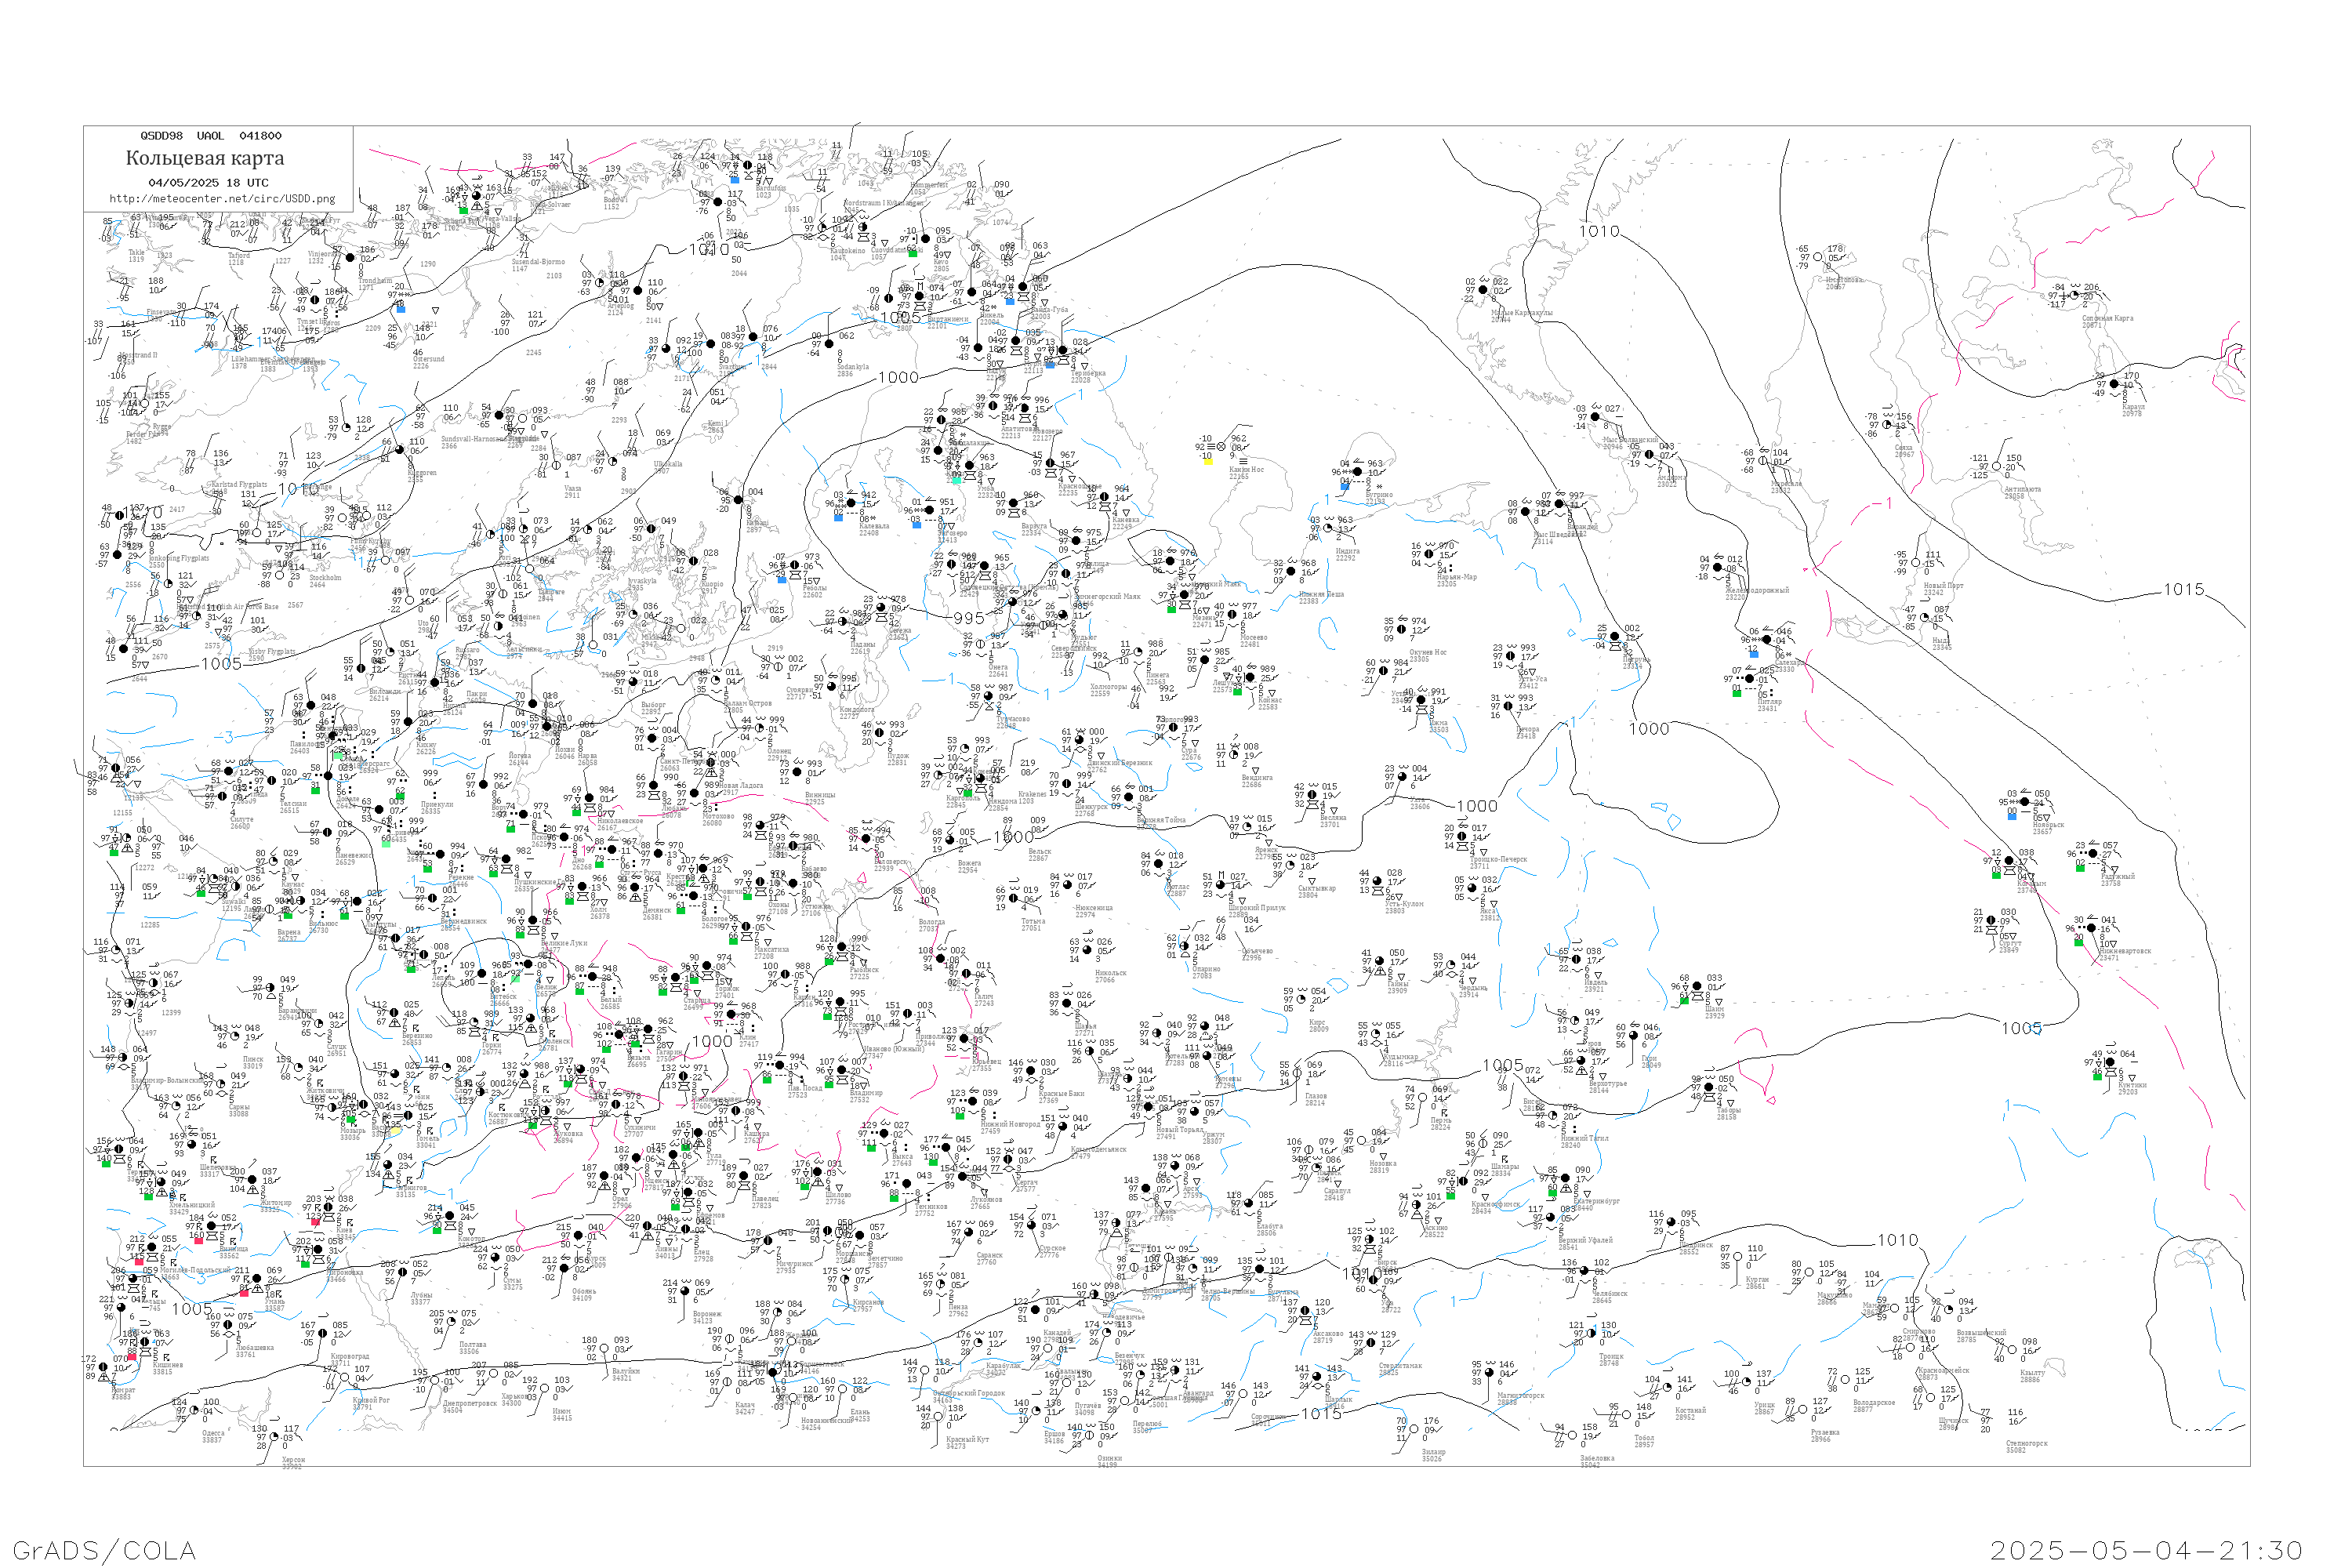Click the 2025-05-04-21:30 timestamp at bottom right
Viewport: 2352px width, 1568px height.
[x=2146, y=1549]
